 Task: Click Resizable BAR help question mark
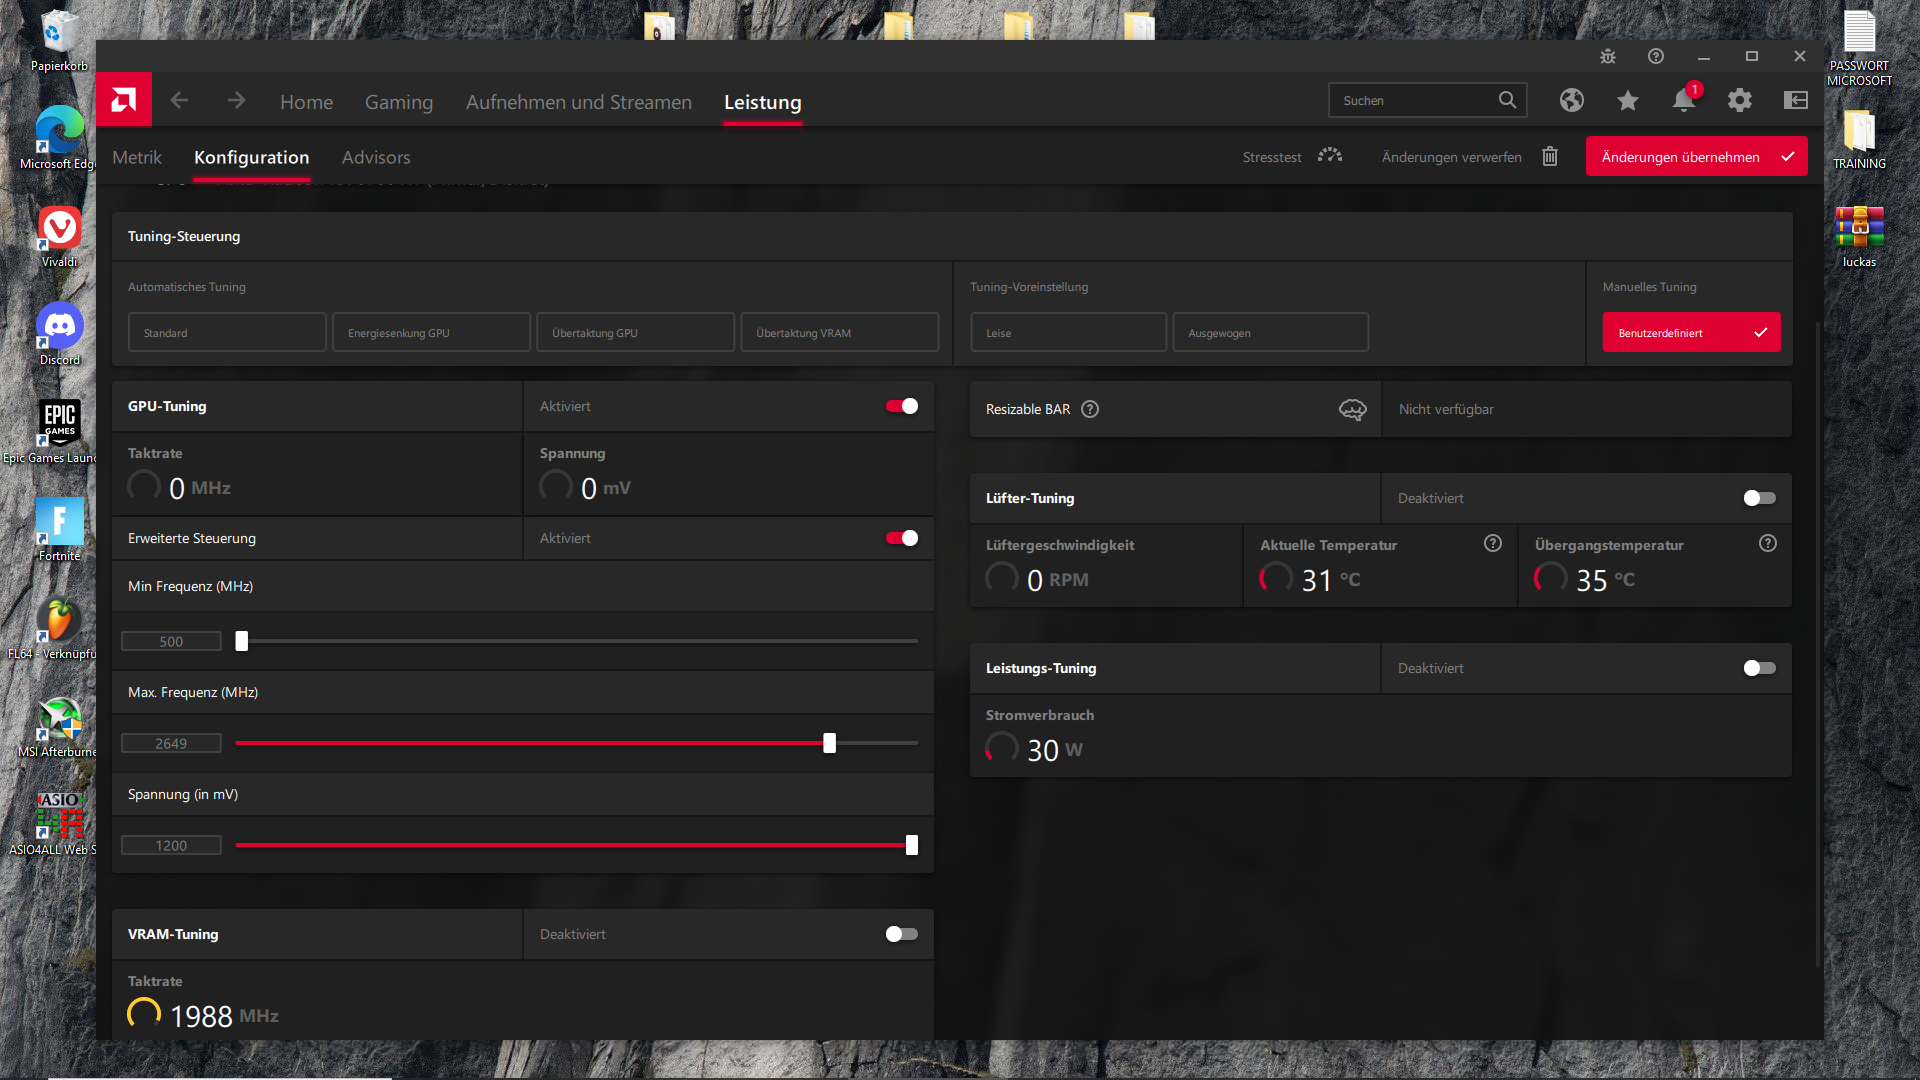click(1090, 409)
